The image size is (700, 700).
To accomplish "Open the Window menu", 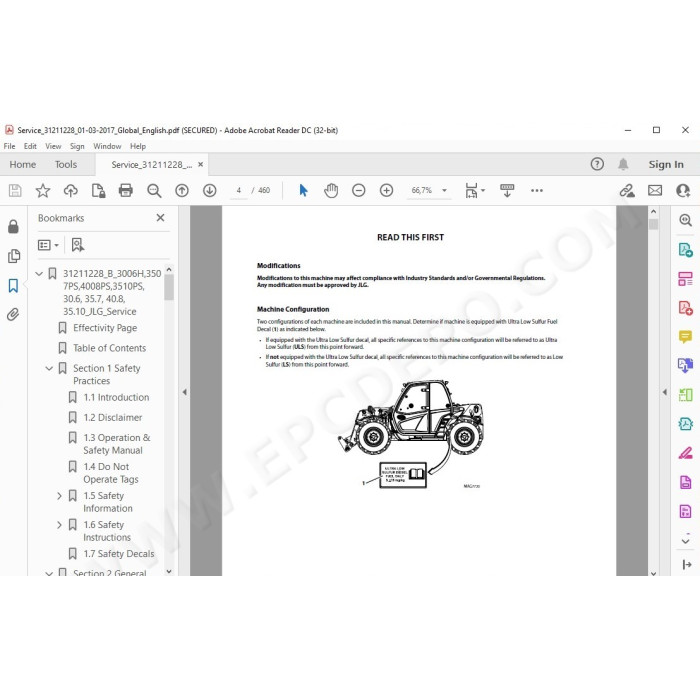I will pos(107,146).
